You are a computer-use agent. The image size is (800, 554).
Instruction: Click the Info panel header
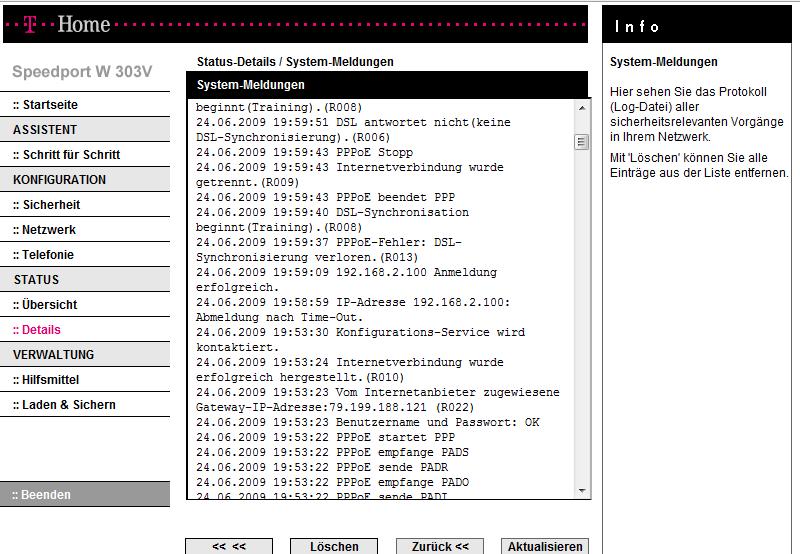(x=696, y=24)
